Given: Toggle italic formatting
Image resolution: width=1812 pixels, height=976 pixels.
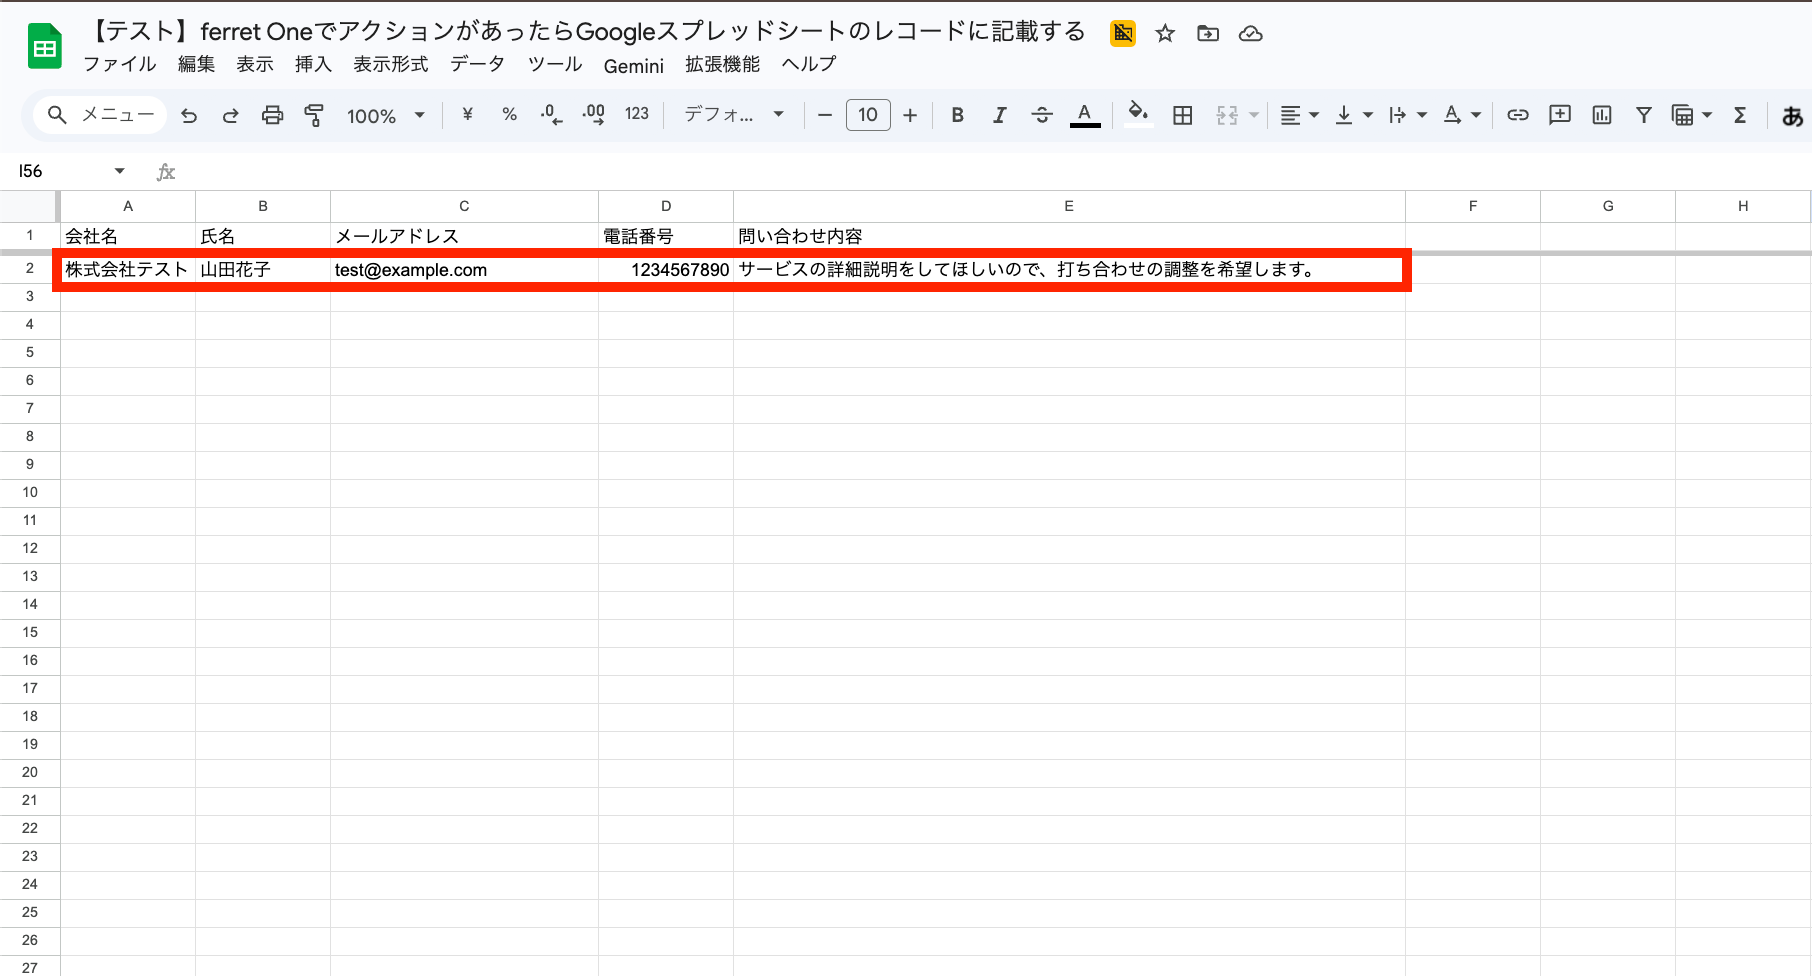Looking at the screenshot, I should tap(999, 115).
